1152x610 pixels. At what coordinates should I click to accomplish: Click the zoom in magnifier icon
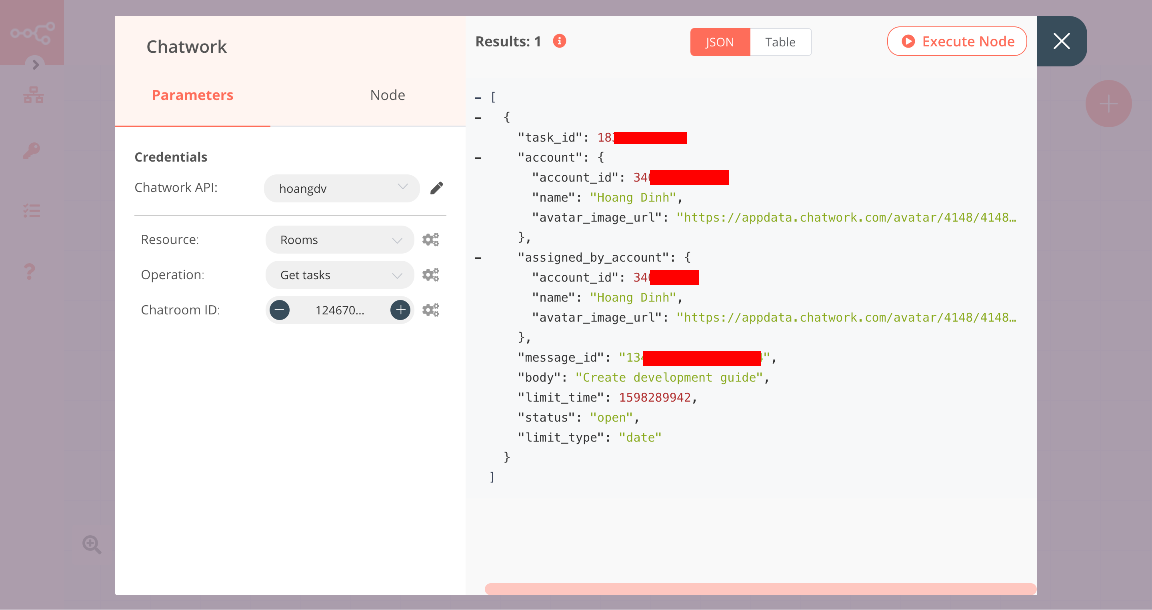click(92, 545)
